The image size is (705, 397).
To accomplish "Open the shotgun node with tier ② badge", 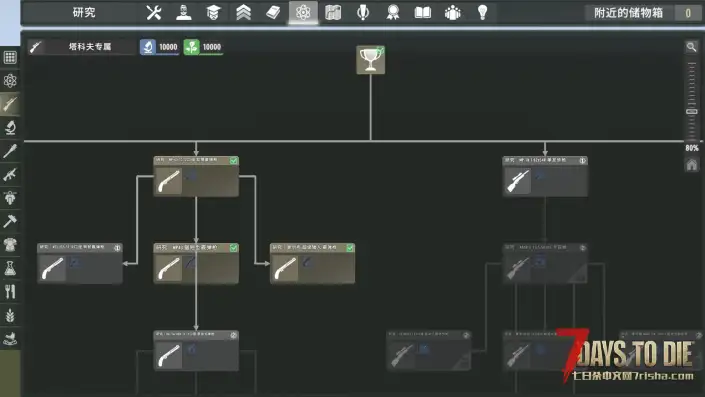I will click(x=196, y=351).
